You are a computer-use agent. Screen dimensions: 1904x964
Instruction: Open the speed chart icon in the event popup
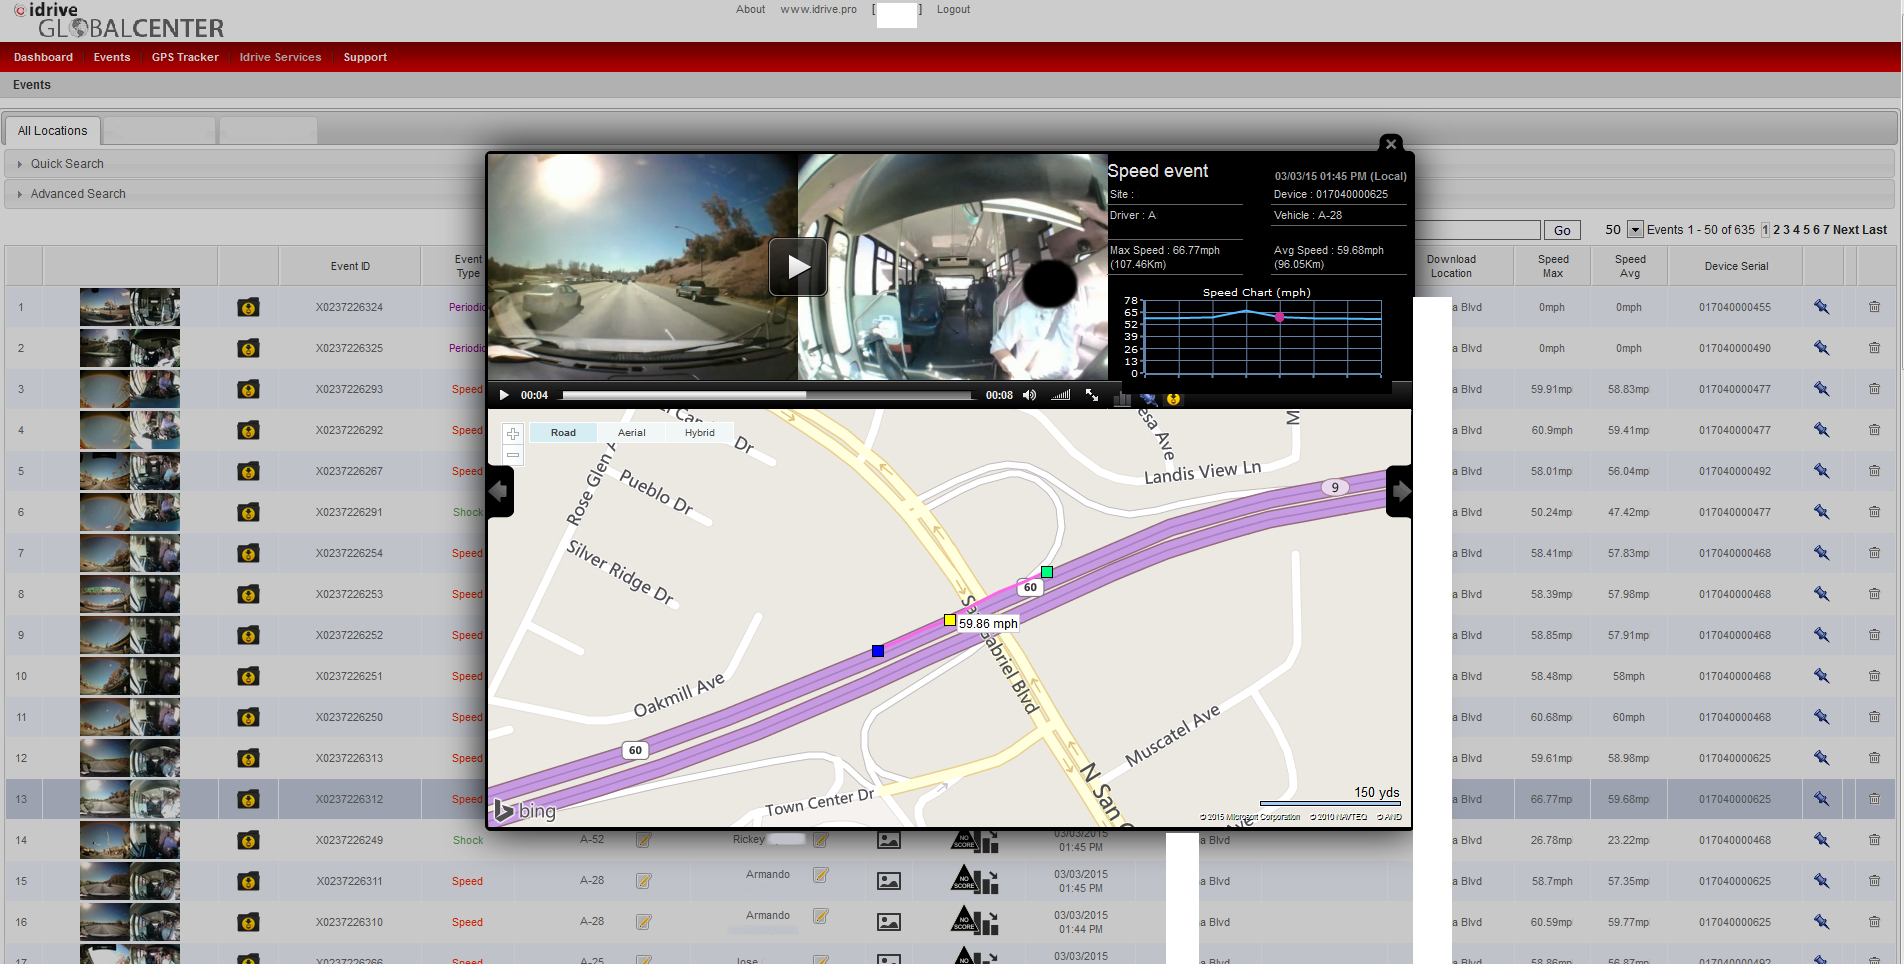pos(1122,398)
